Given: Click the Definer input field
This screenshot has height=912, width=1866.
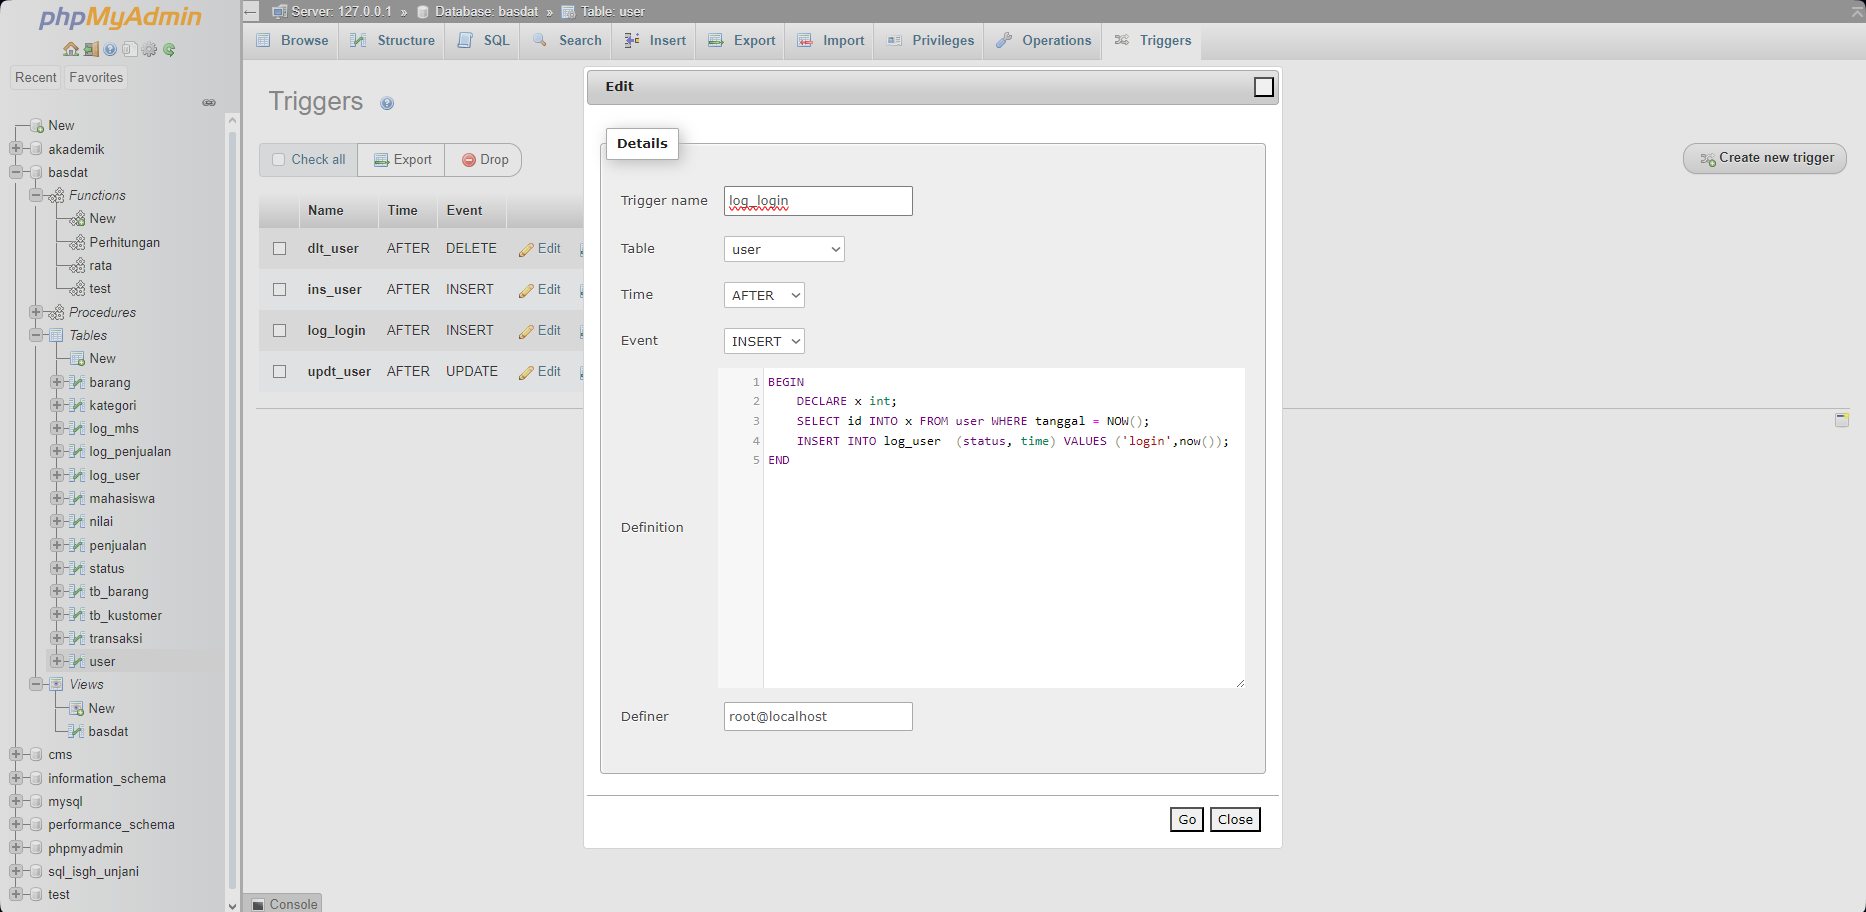Looking at the screenshot, I should [x=817, y=716].
